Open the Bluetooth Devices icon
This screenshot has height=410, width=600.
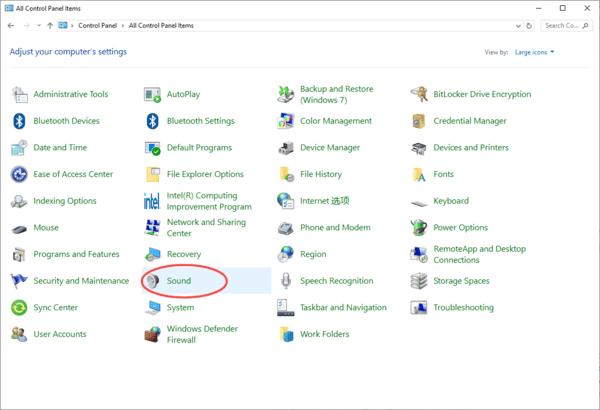[x=19, y=121]
